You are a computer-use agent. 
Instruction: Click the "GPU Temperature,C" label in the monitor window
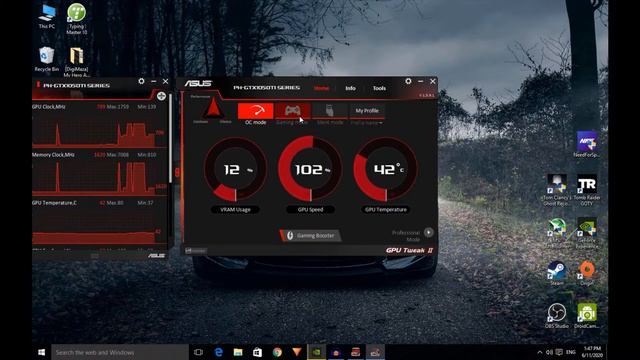(54, 203)
